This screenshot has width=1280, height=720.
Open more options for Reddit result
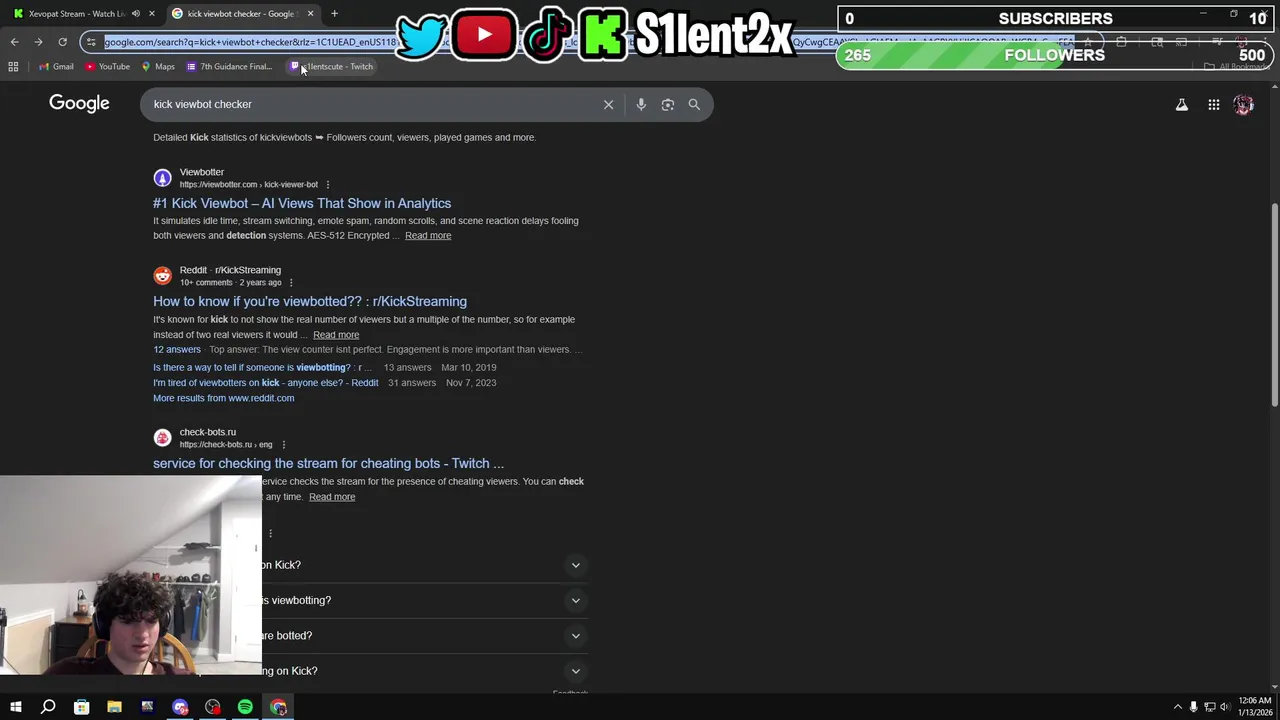click(293, 283)
